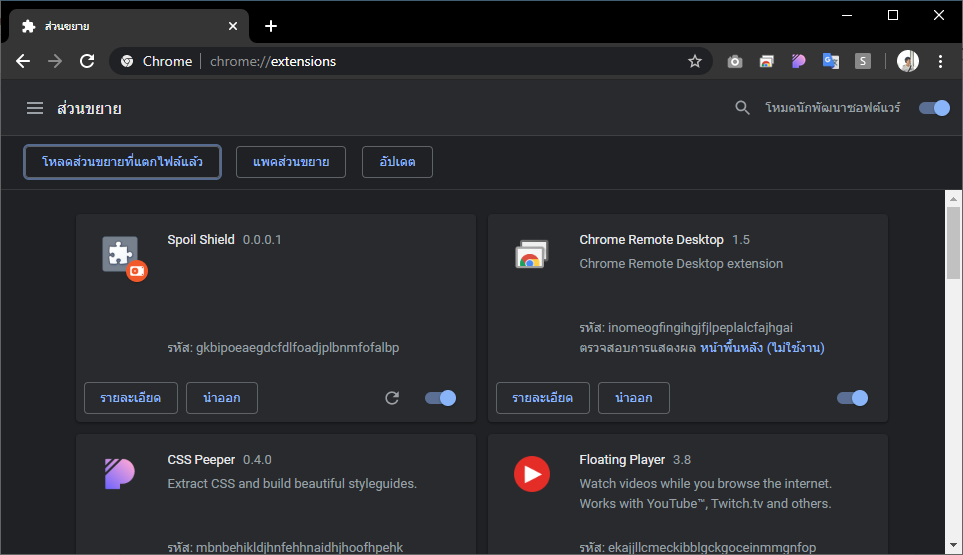Viewport: 963px width, 555px height.
Task: Open a new tab with plus icon
Action: pyautogui.click(x=271, y=26)
